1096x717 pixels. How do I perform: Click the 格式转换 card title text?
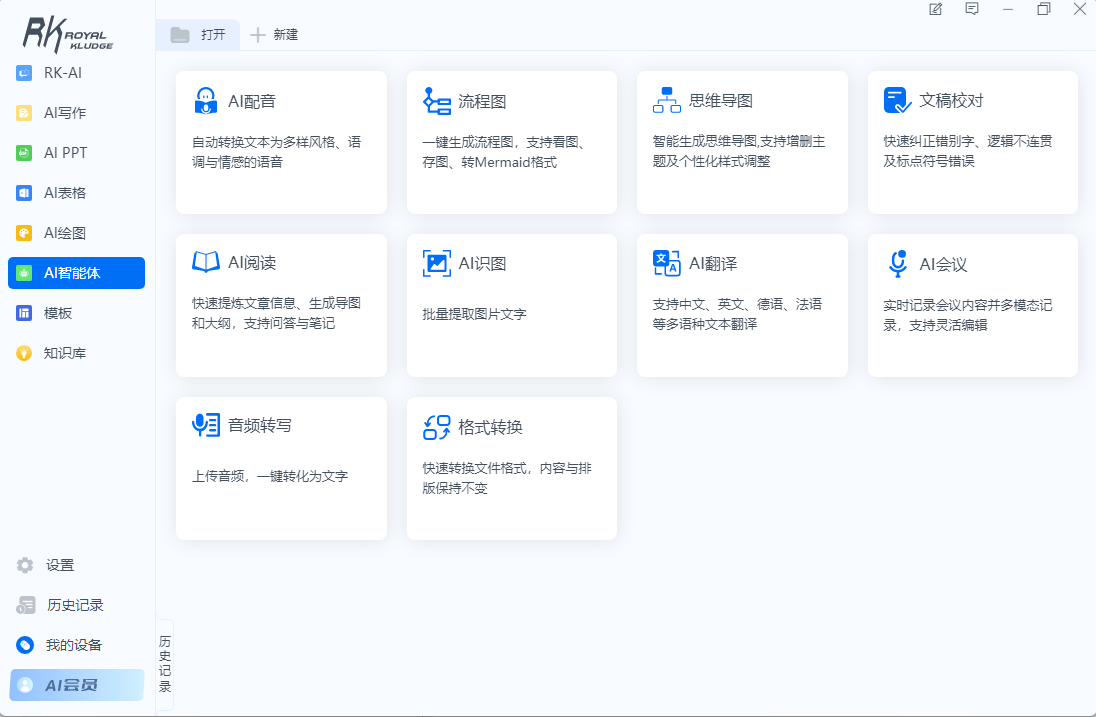pos(491,427)
